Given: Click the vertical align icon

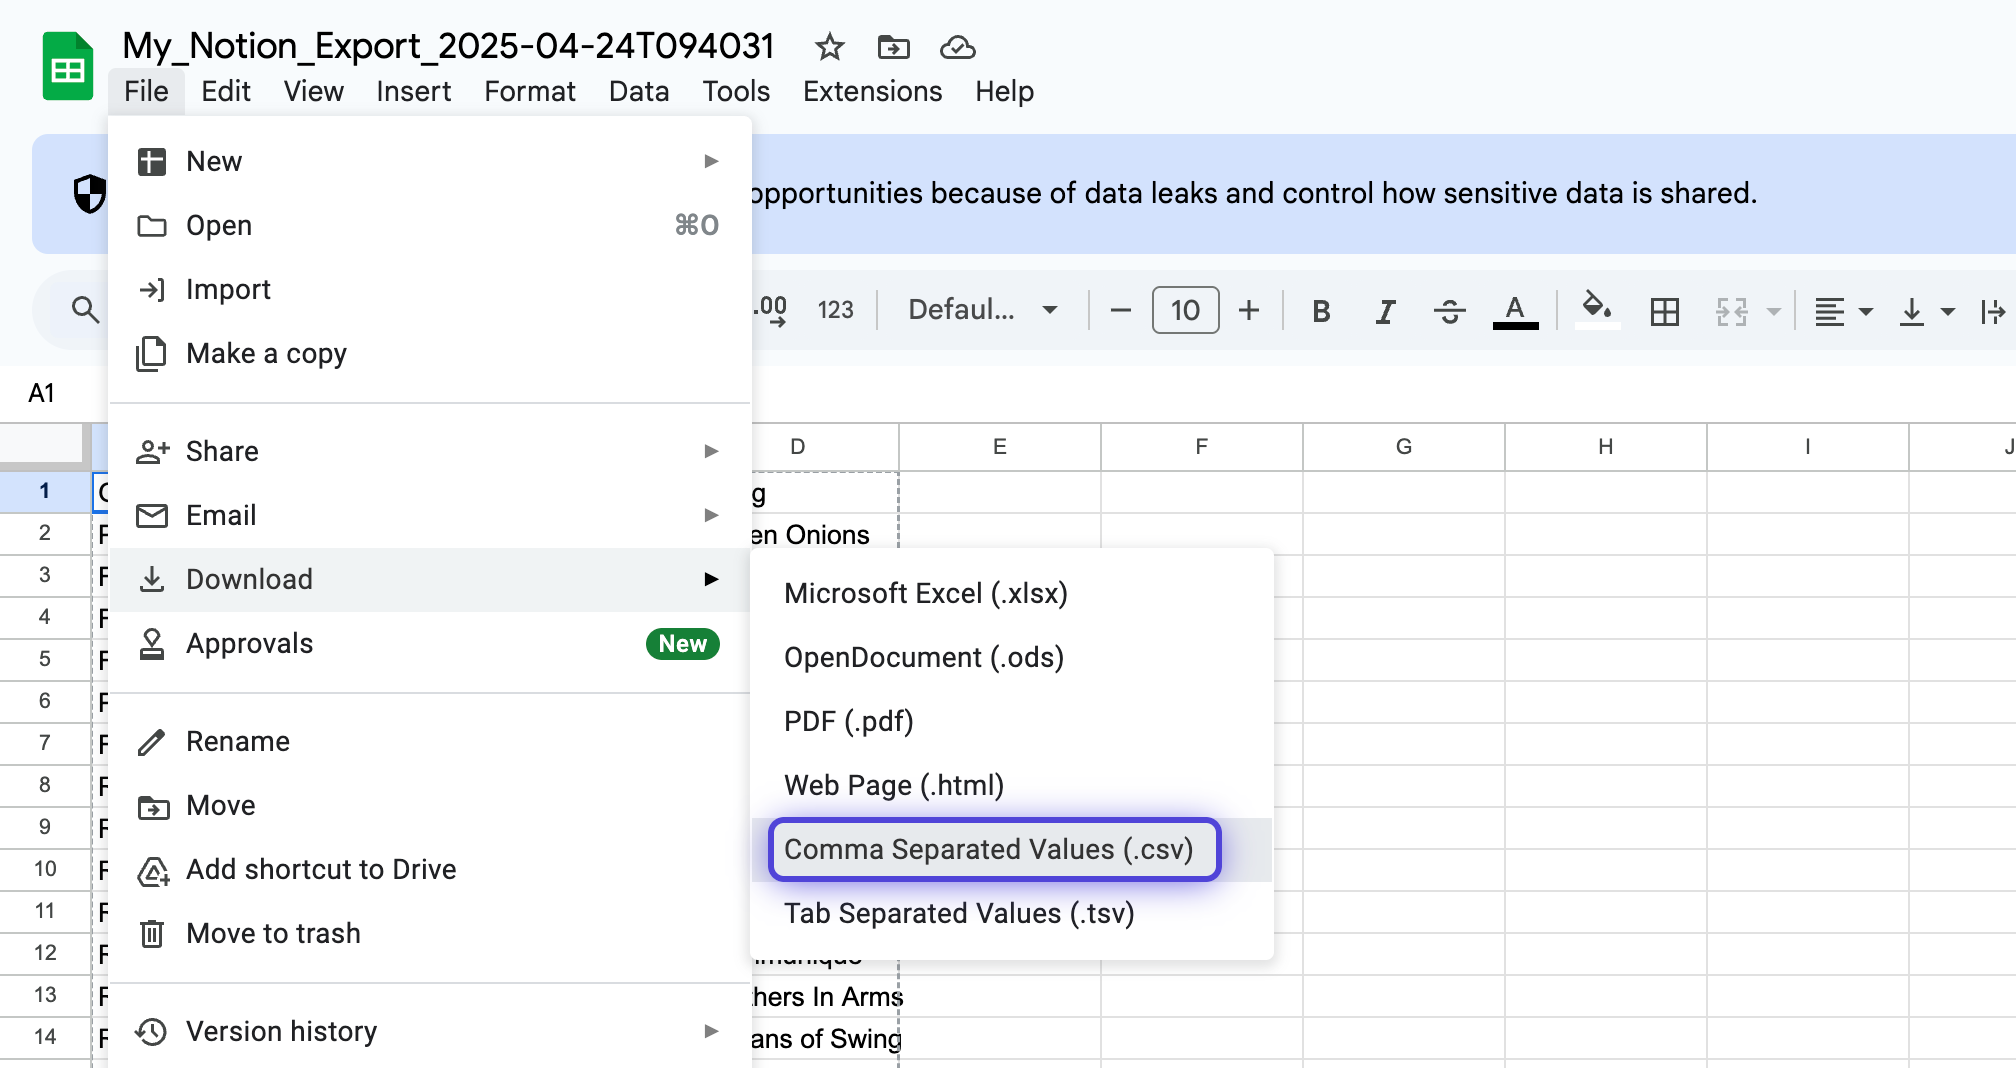Looking at the screenshot, I should pos(1912,311).
